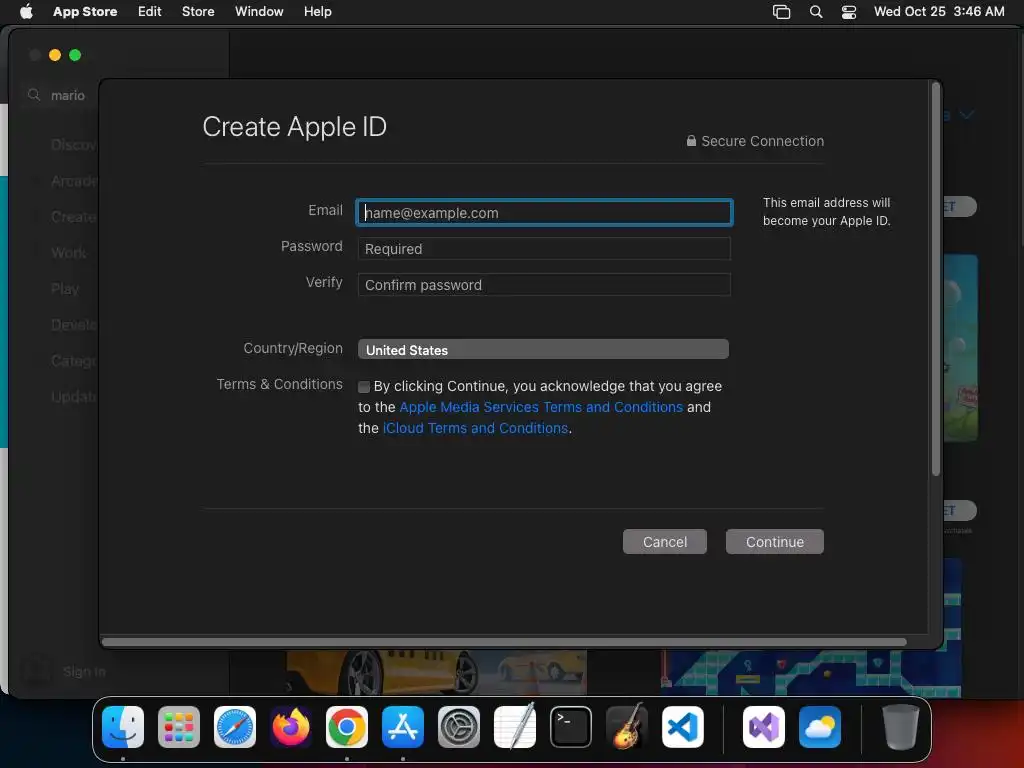
Task: Open the Country/Region United States dropdown
Action: click(x=543, y=349)
